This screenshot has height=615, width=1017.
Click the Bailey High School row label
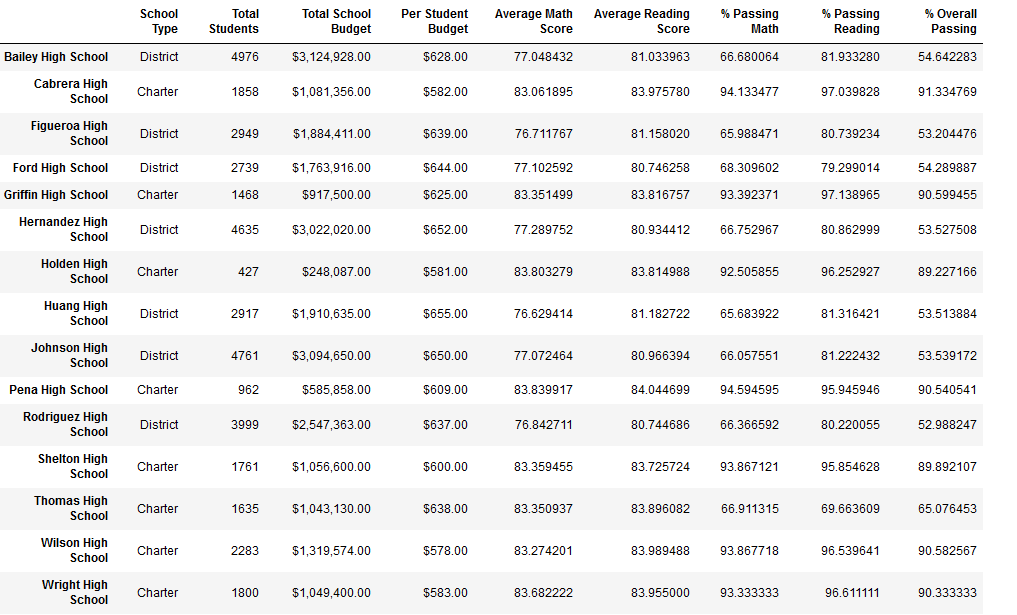(x=56, y=57)
